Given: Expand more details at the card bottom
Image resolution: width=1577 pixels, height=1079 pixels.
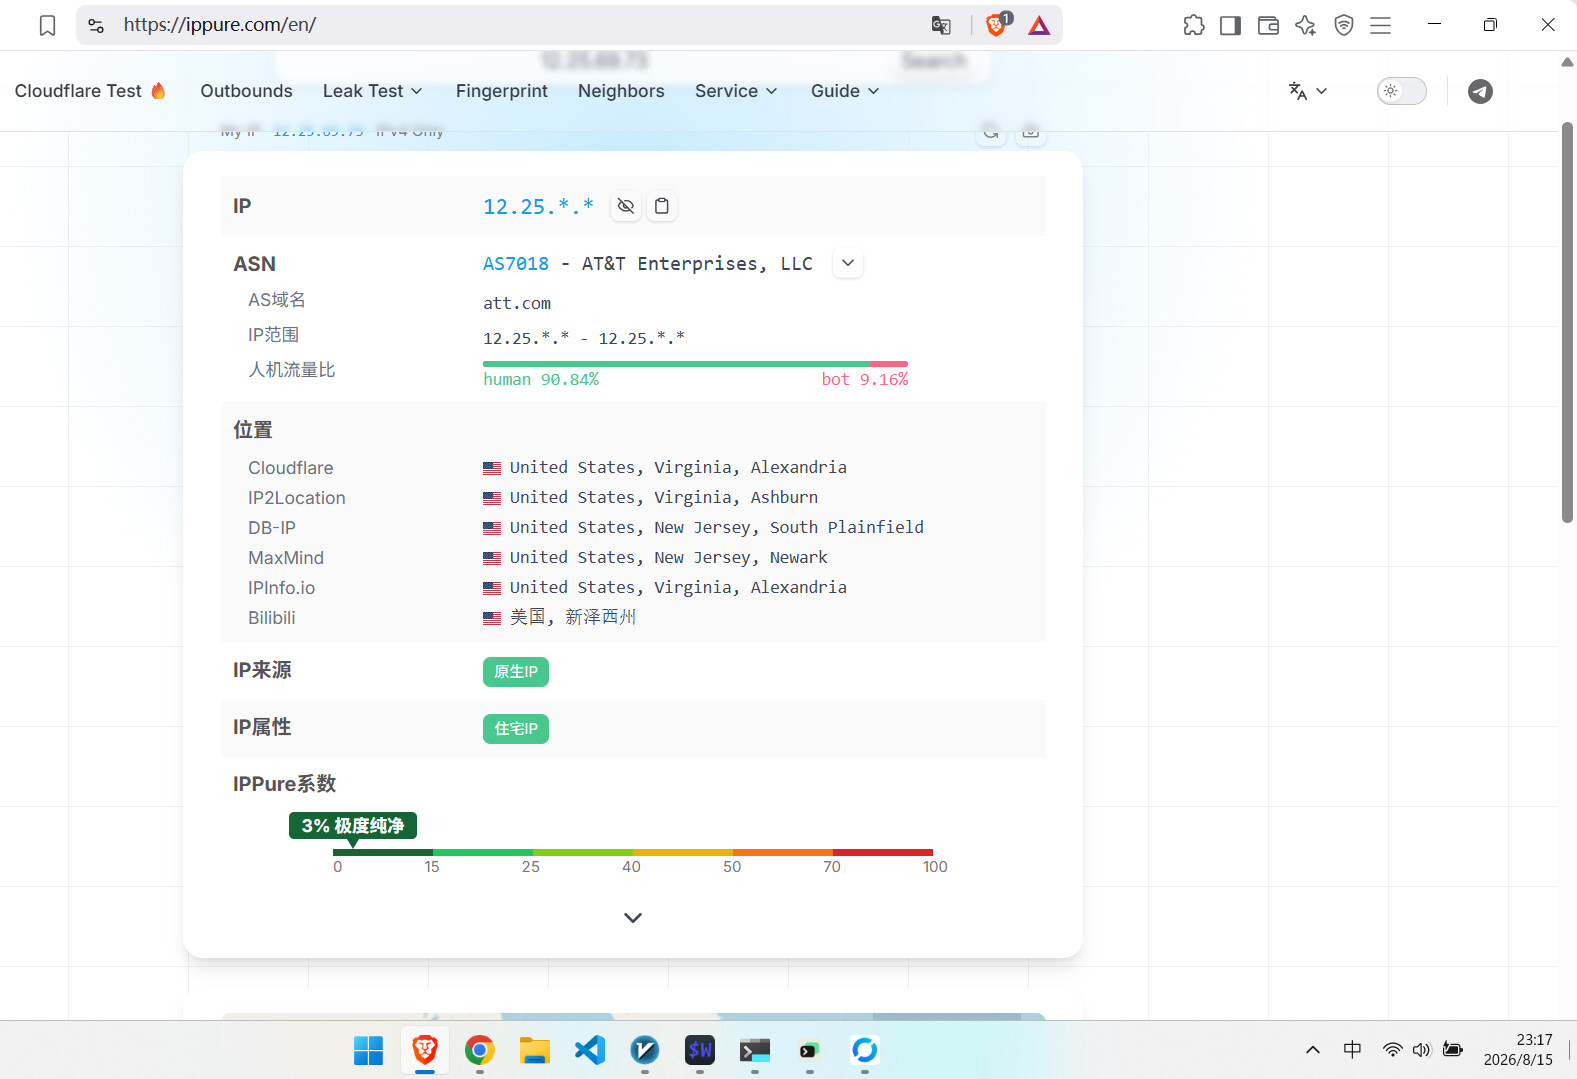Looking at the screenshot, I should tap(633, 918).
